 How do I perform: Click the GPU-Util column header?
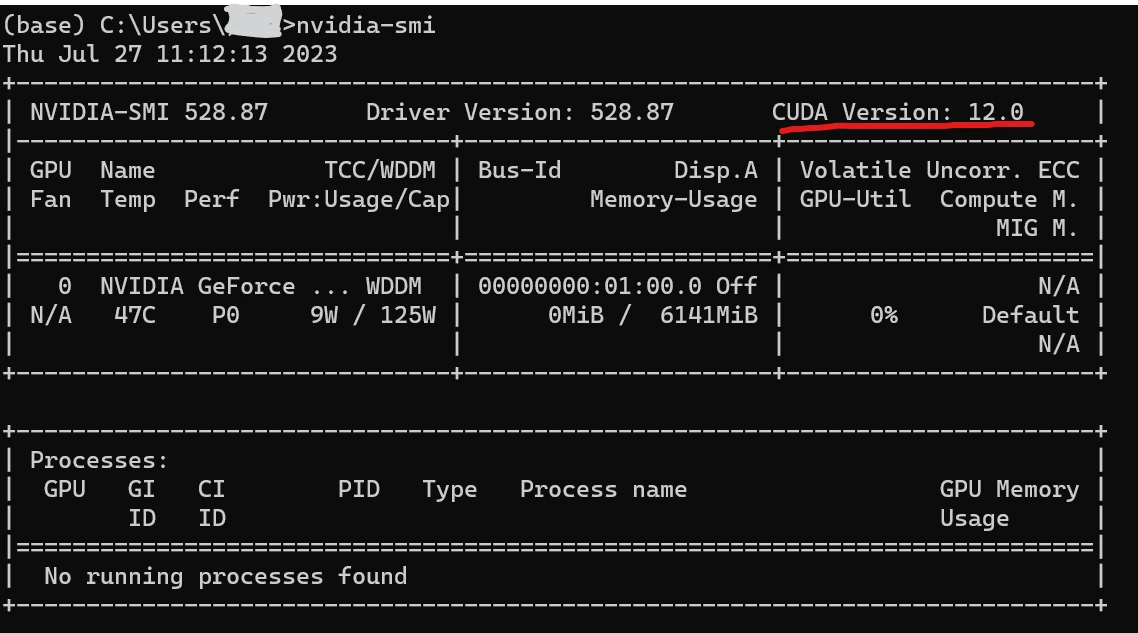point(855,199)
